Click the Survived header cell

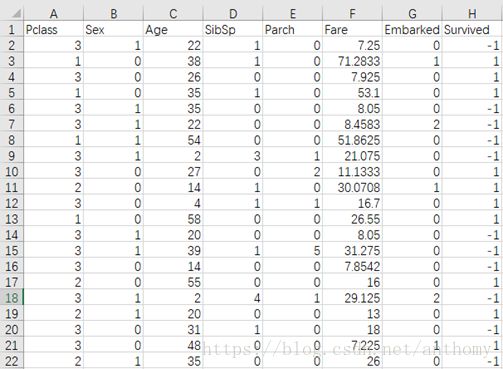[472, 30]
